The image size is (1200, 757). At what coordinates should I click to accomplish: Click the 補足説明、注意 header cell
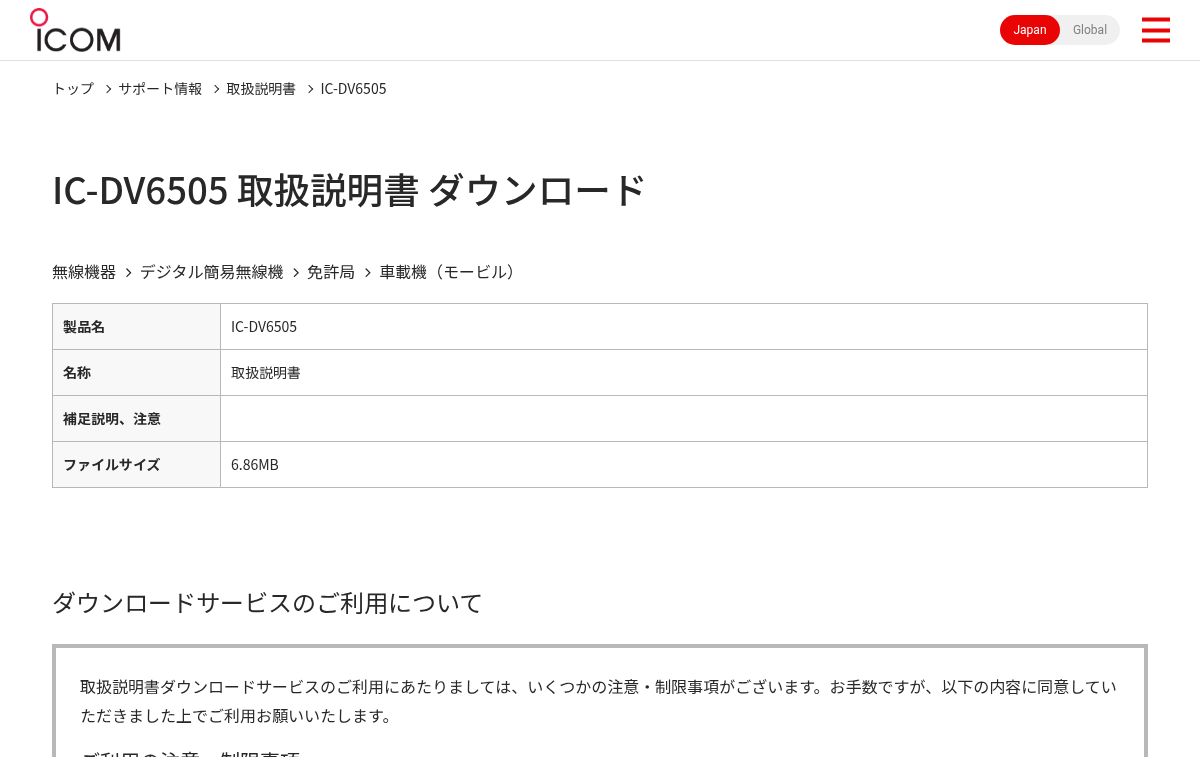[136, 419]
